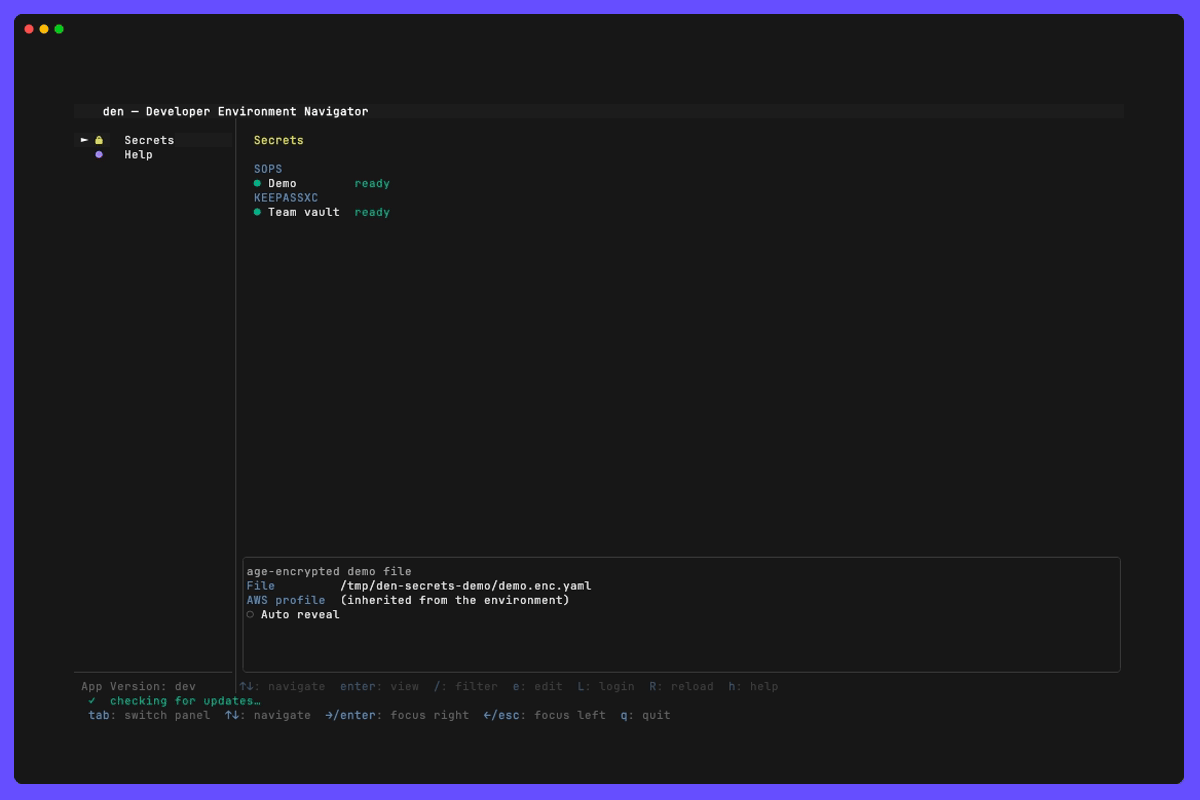Click the lock icon beside Secrets

coord(99,140)
